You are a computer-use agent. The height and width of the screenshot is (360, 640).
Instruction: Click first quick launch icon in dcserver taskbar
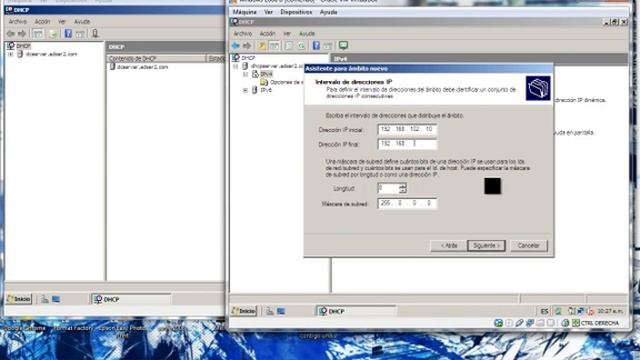[x=44, y=299]
